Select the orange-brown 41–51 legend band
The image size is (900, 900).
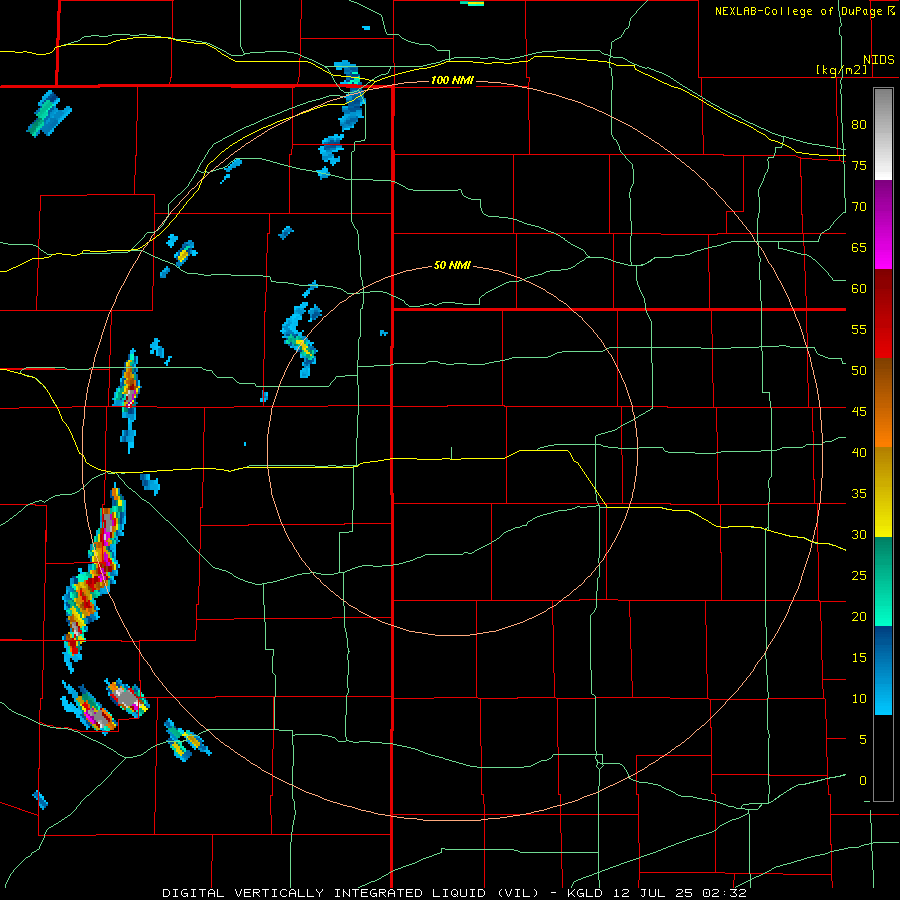(883, 403)
